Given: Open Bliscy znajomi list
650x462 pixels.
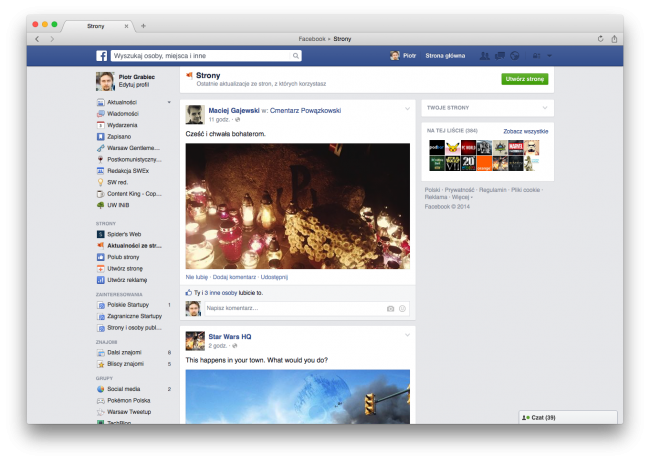Looking at the screenshot, I should click(x=125, y=364).
